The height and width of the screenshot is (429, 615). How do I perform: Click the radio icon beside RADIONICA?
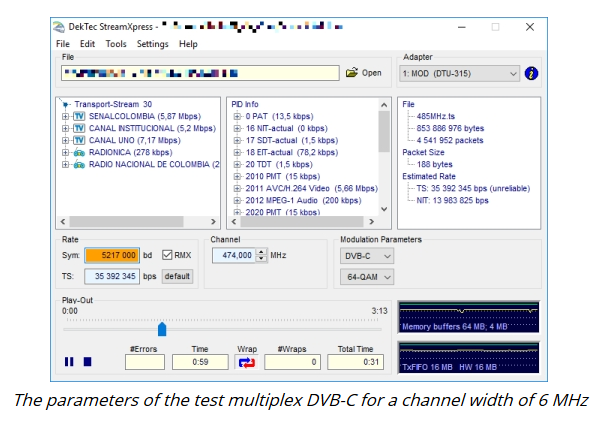80,152
